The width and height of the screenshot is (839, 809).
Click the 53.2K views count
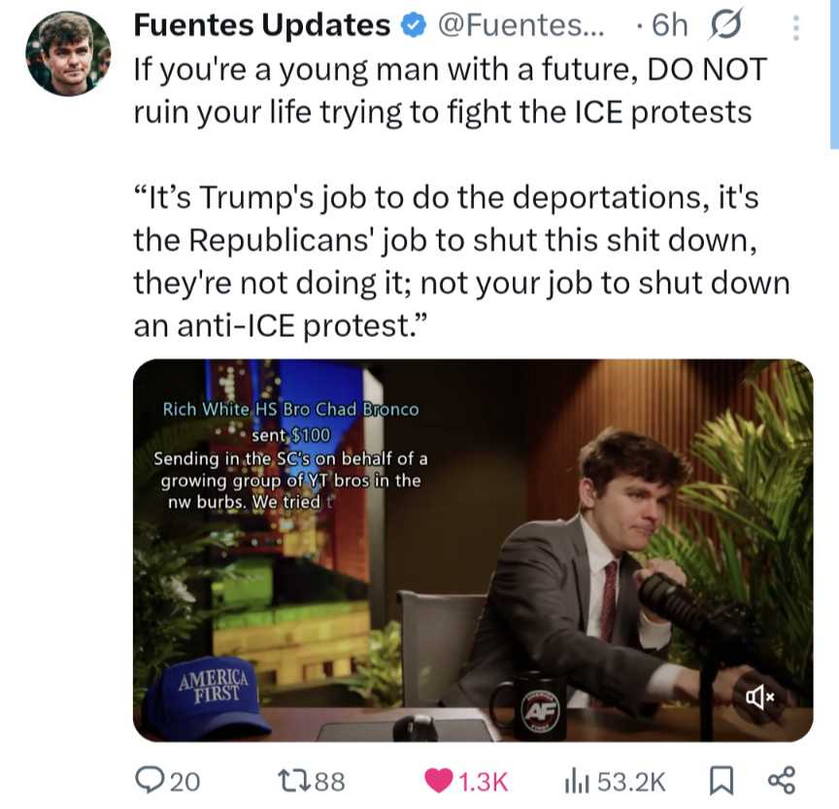click(x=631, y=782)
